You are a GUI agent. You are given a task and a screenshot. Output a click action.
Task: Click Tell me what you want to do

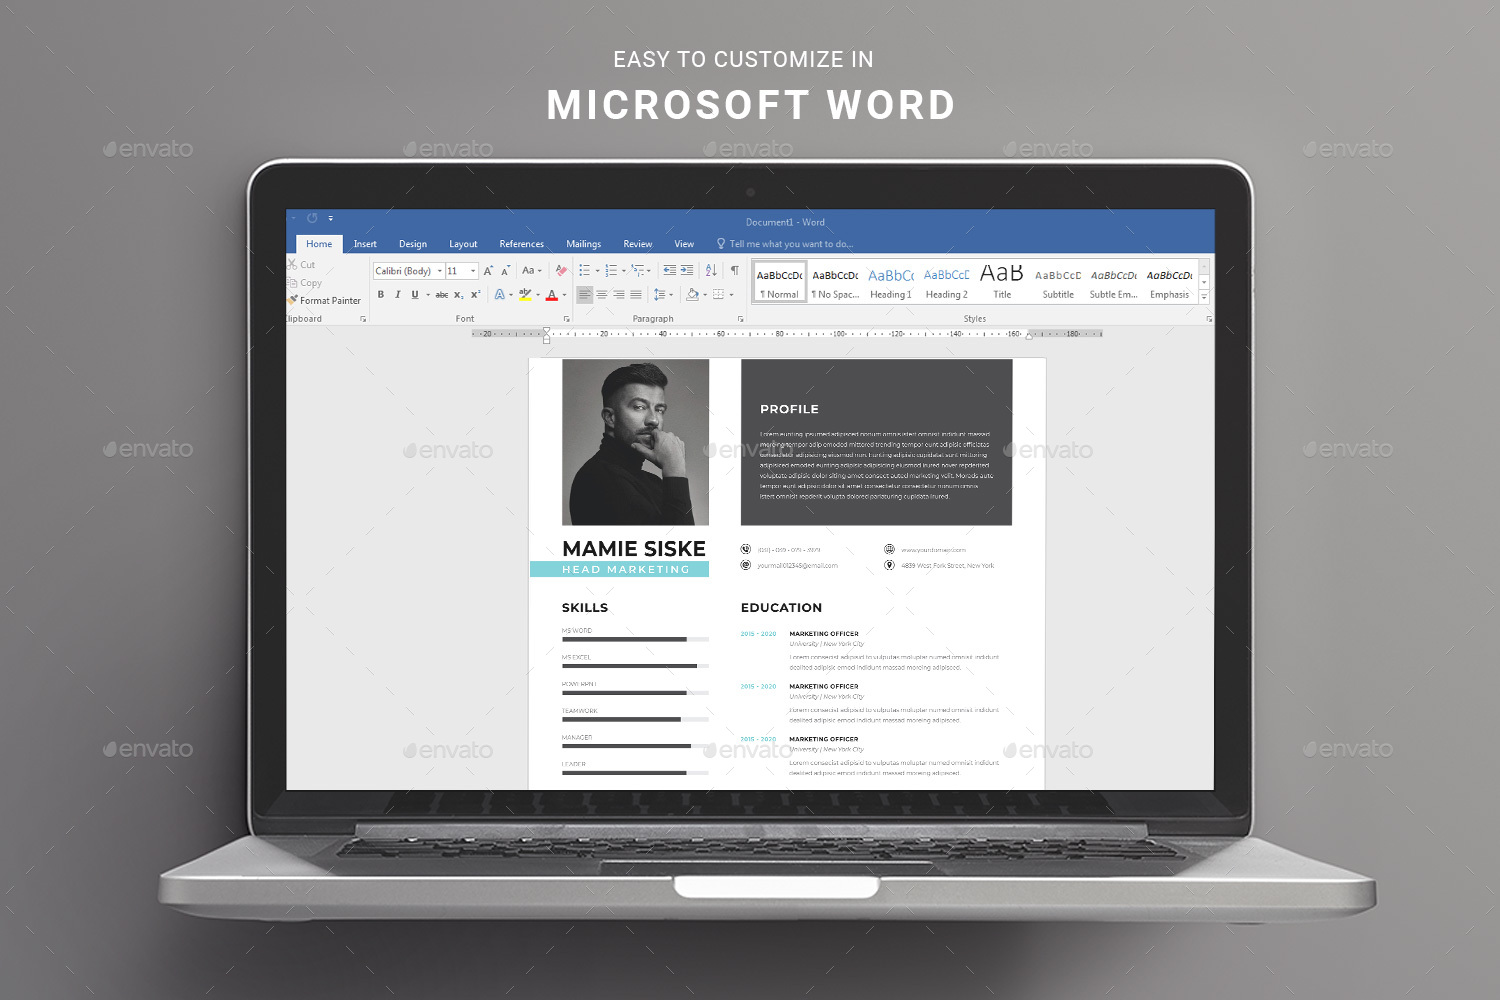tap(785, 243)
